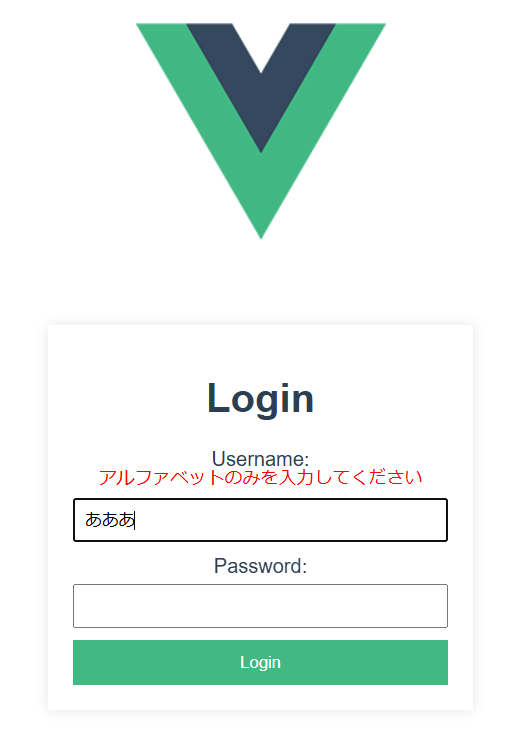This screenshot has width=530, height=733.
Task: Click the bold Login heading
Action: (260, 398)
